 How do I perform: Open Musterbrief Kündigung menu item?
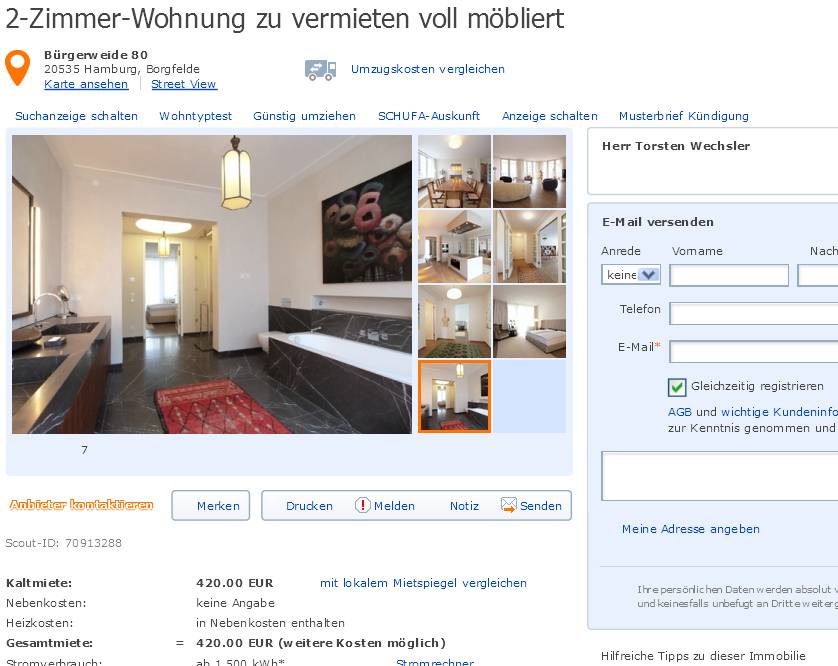684,116
